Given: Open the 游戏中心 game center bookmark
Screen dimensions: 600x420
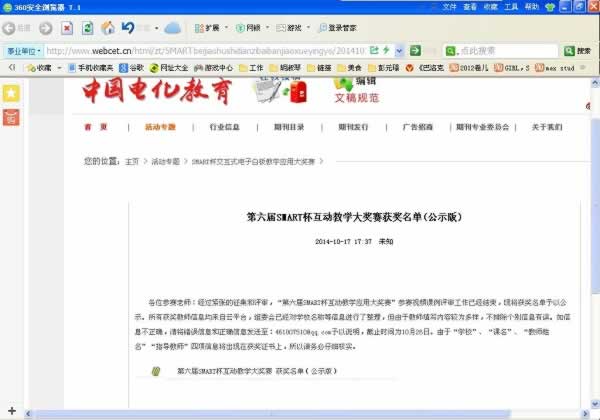Looking at the screenshot, I should 214,68.
